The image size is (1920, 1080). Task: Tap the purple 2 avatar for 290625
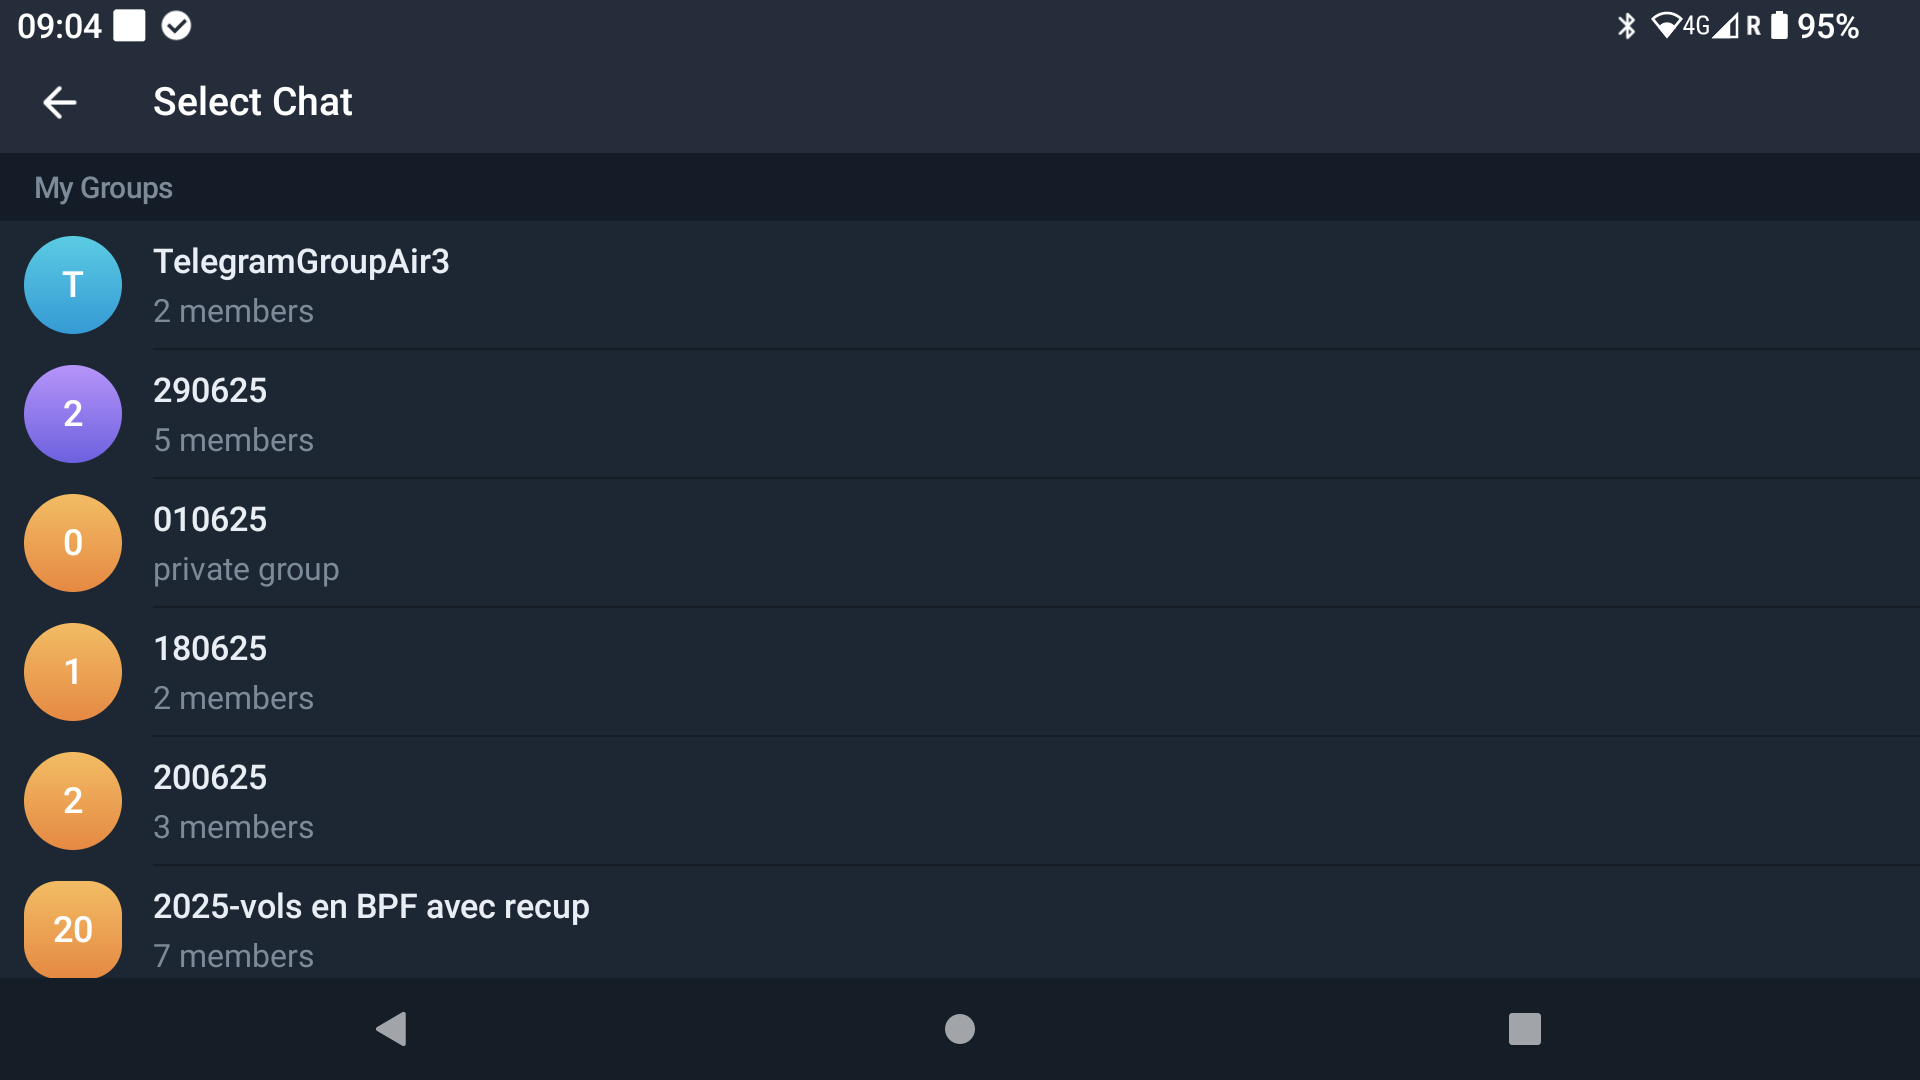click(73, 414)
